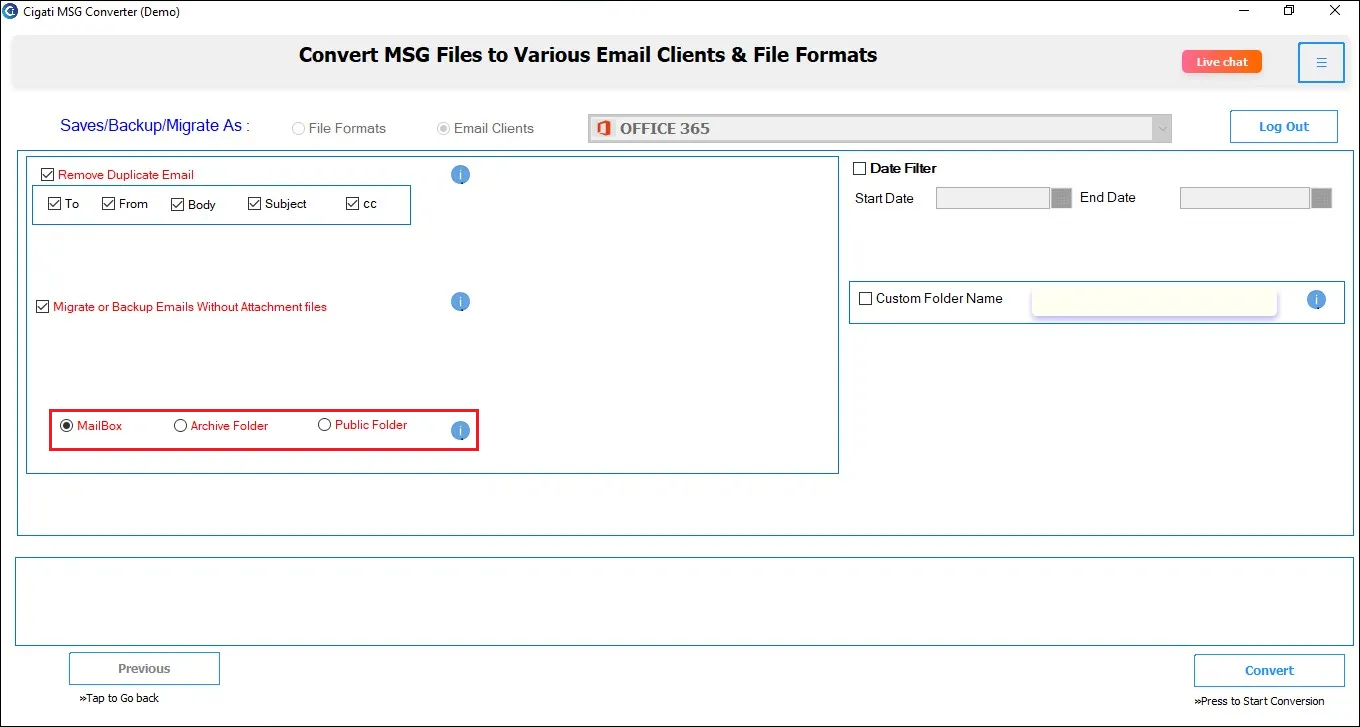
Task: Click the Log Out button
Action: [x=1284, y=127]
